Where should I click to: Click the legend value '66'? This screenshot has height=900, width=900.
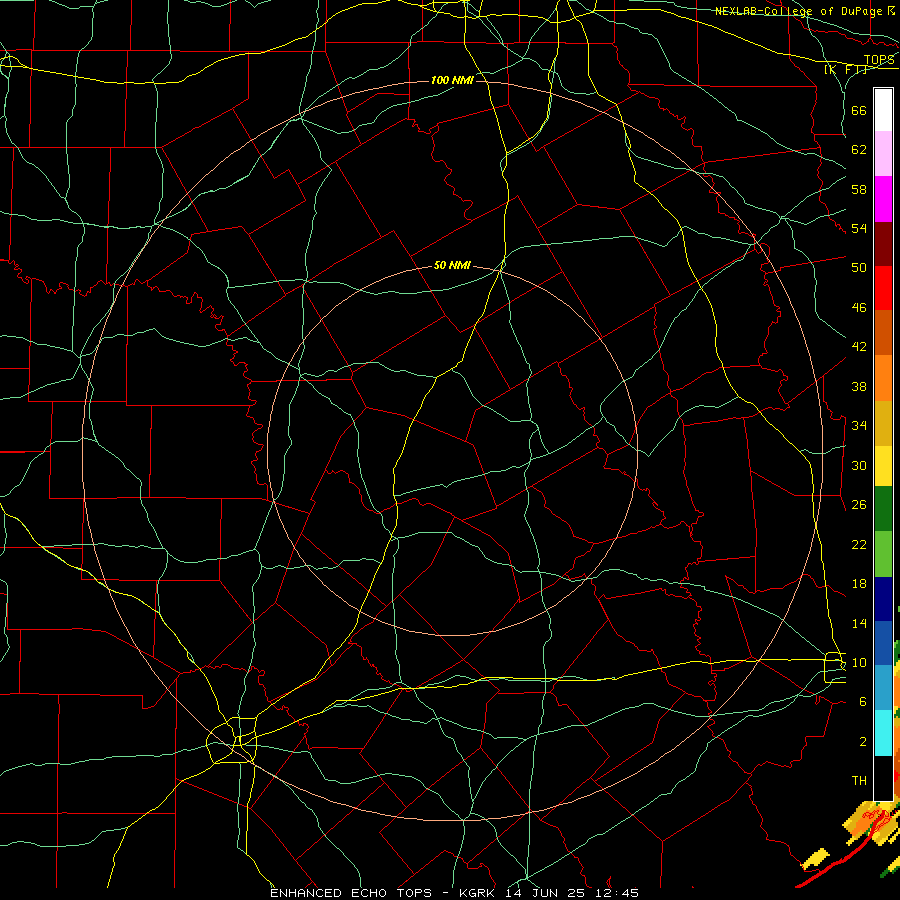[x=859, y=110]
